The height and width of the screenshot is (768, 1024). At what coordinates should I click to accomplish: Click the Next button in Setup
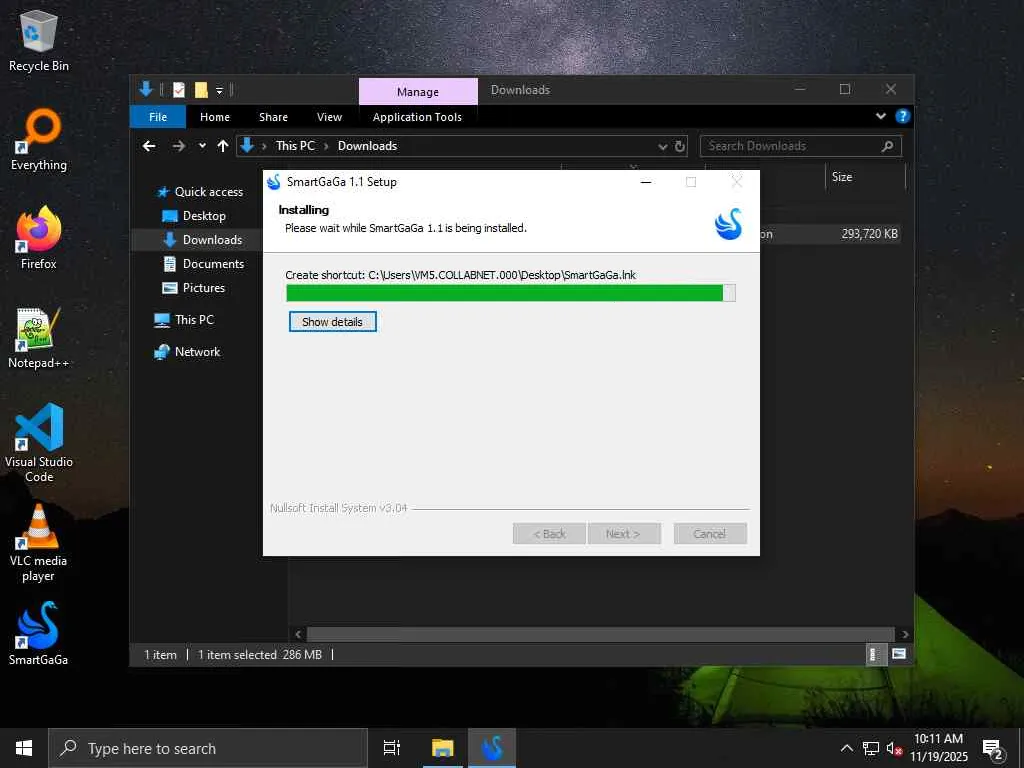(624, 534)
